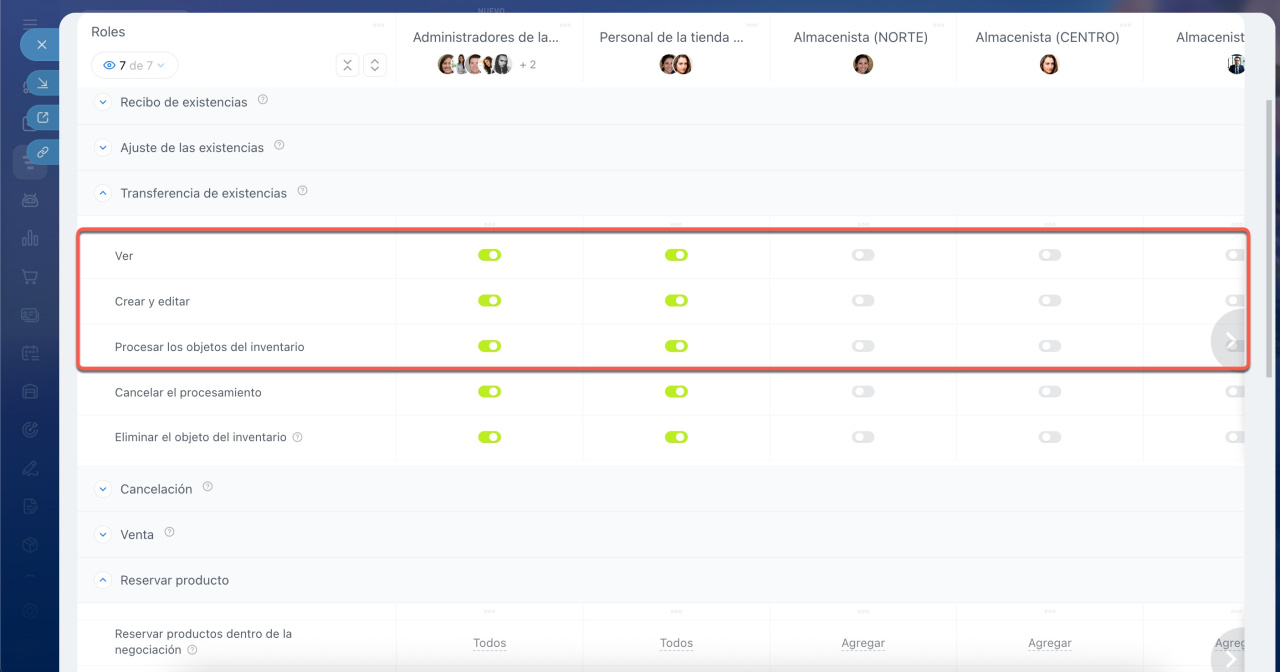Click the help icon beside Eliminar el objeto del inventario
The image size is (1280, 672).
(x=297, y=437)
